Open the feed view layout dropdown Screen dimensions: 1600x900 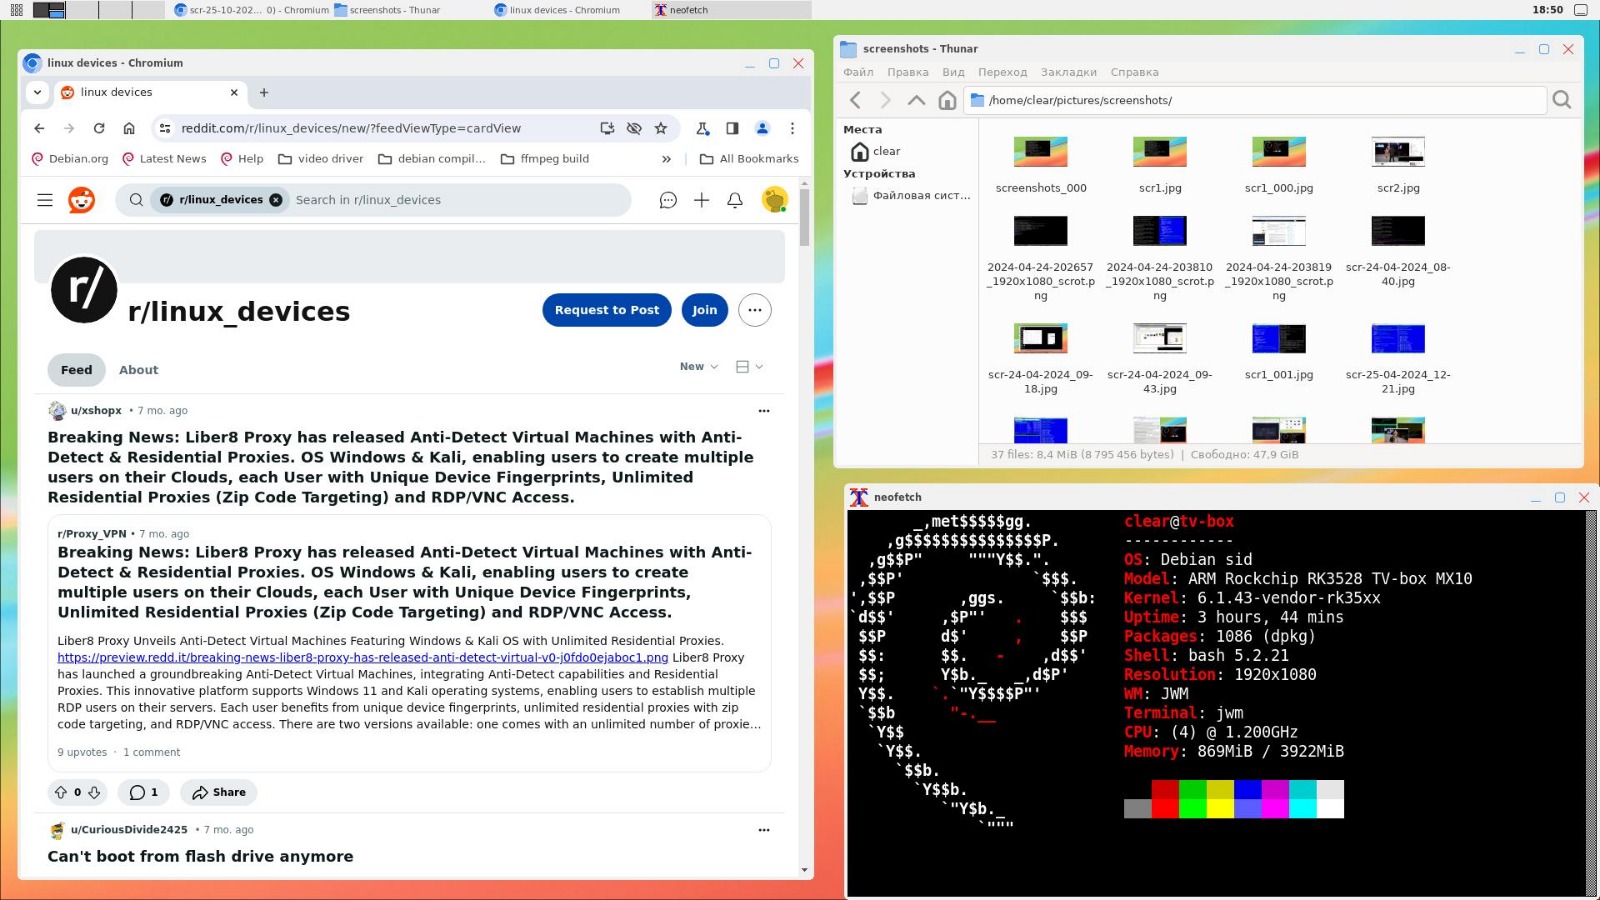(x=749, y=367)
